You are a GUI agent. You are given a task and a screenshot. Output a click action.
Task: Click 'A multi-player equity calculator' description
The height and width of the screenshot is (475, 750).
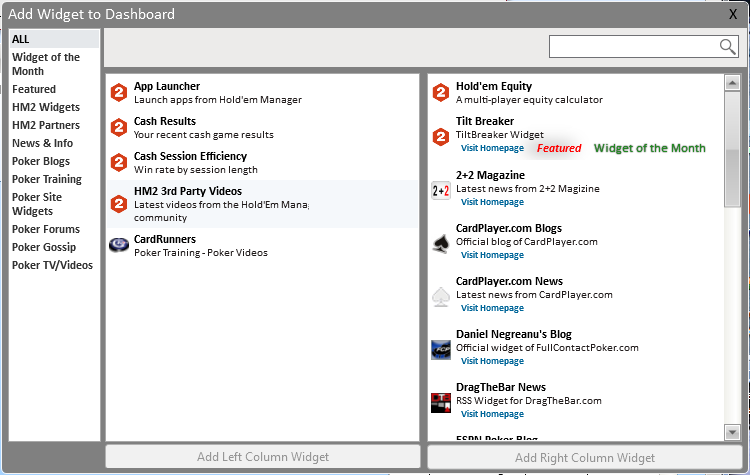tap(529, 100)
